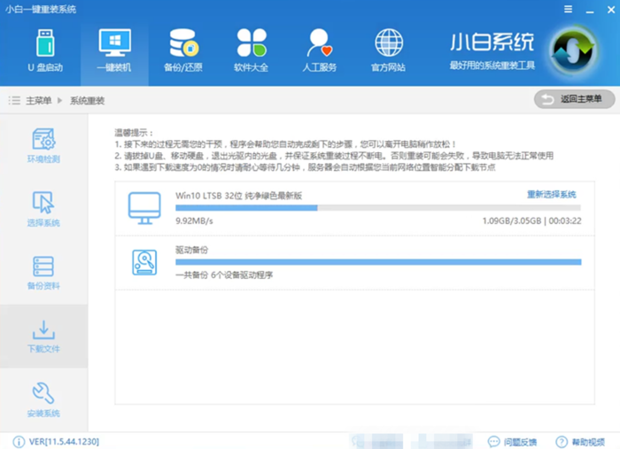Open the 人工服务 manual service tab
The height and width of the screenshot is (449, 620).
tap(319, 51)
